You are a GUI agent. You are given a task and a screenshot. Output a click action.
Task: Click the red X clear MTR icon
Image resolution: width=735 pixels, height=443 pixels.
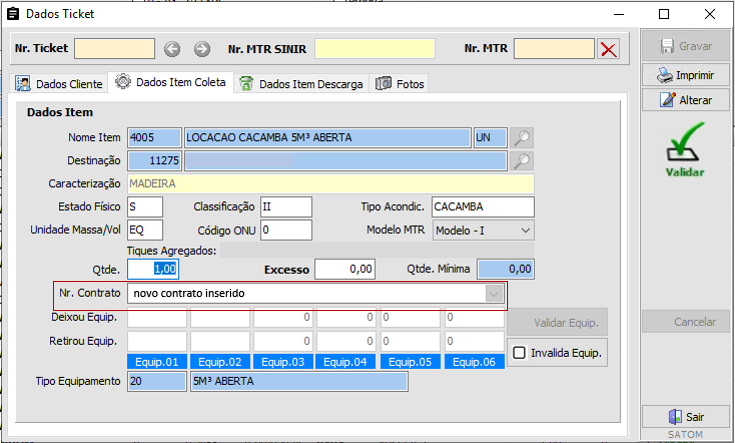tap(608, 49)
